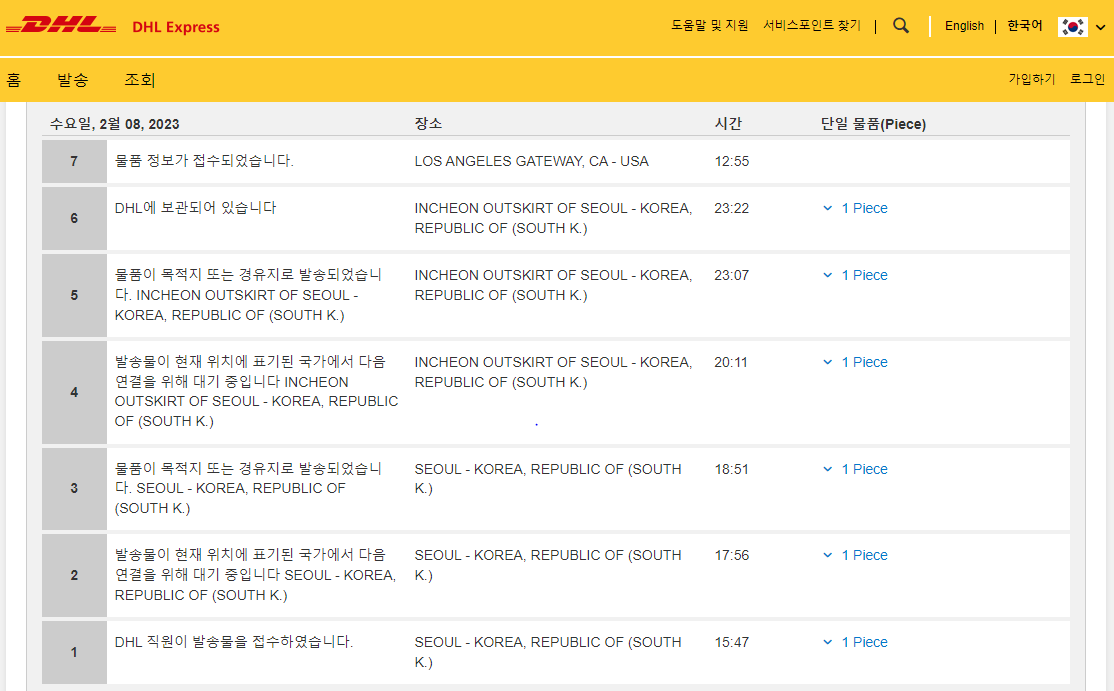Viewport: 1114px width, 691px height.
Task: Click the 18:51 time value
Action: pyautogui.click(x=732, y=469)
